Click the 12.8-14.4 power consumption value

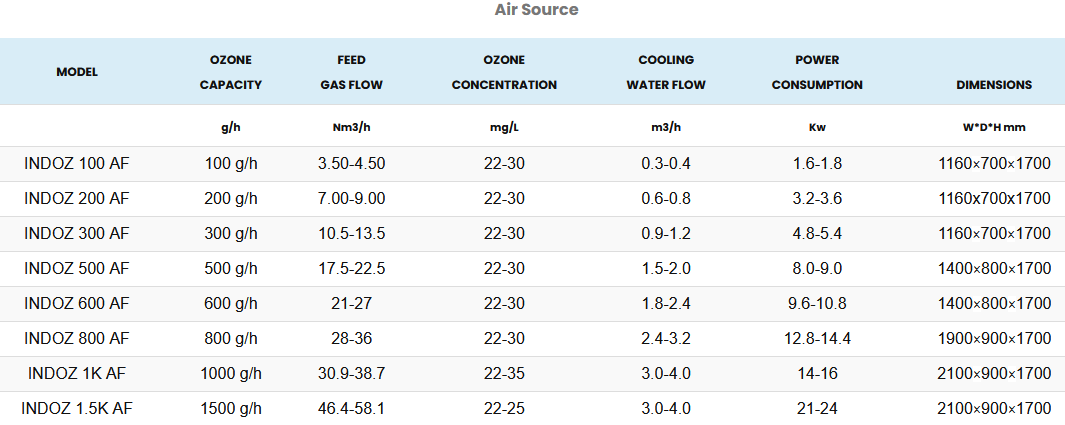point(817,338)
